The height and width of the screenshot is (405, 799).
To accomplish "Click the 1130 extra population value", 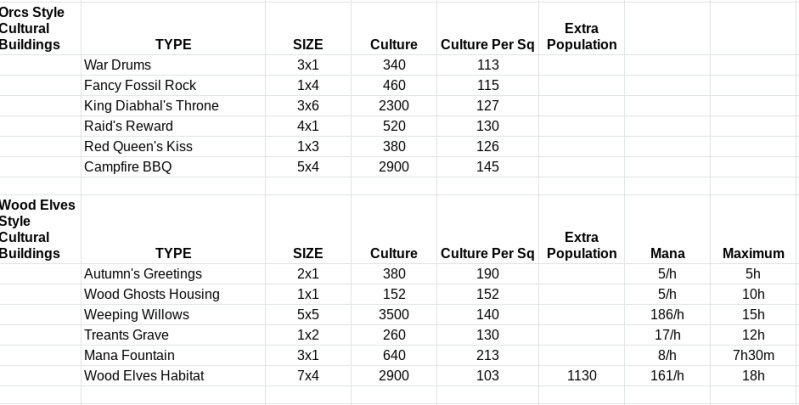I will coord(581,374).
